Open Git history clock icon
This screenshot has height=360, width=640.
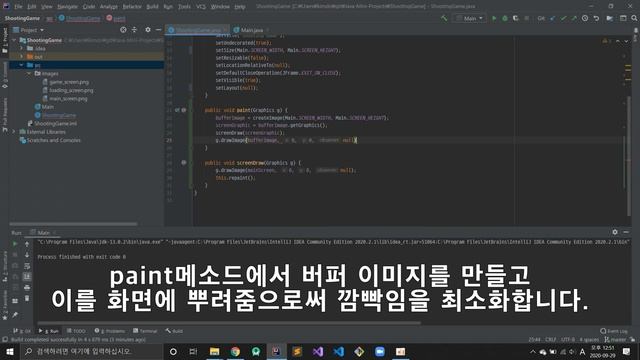585,18
